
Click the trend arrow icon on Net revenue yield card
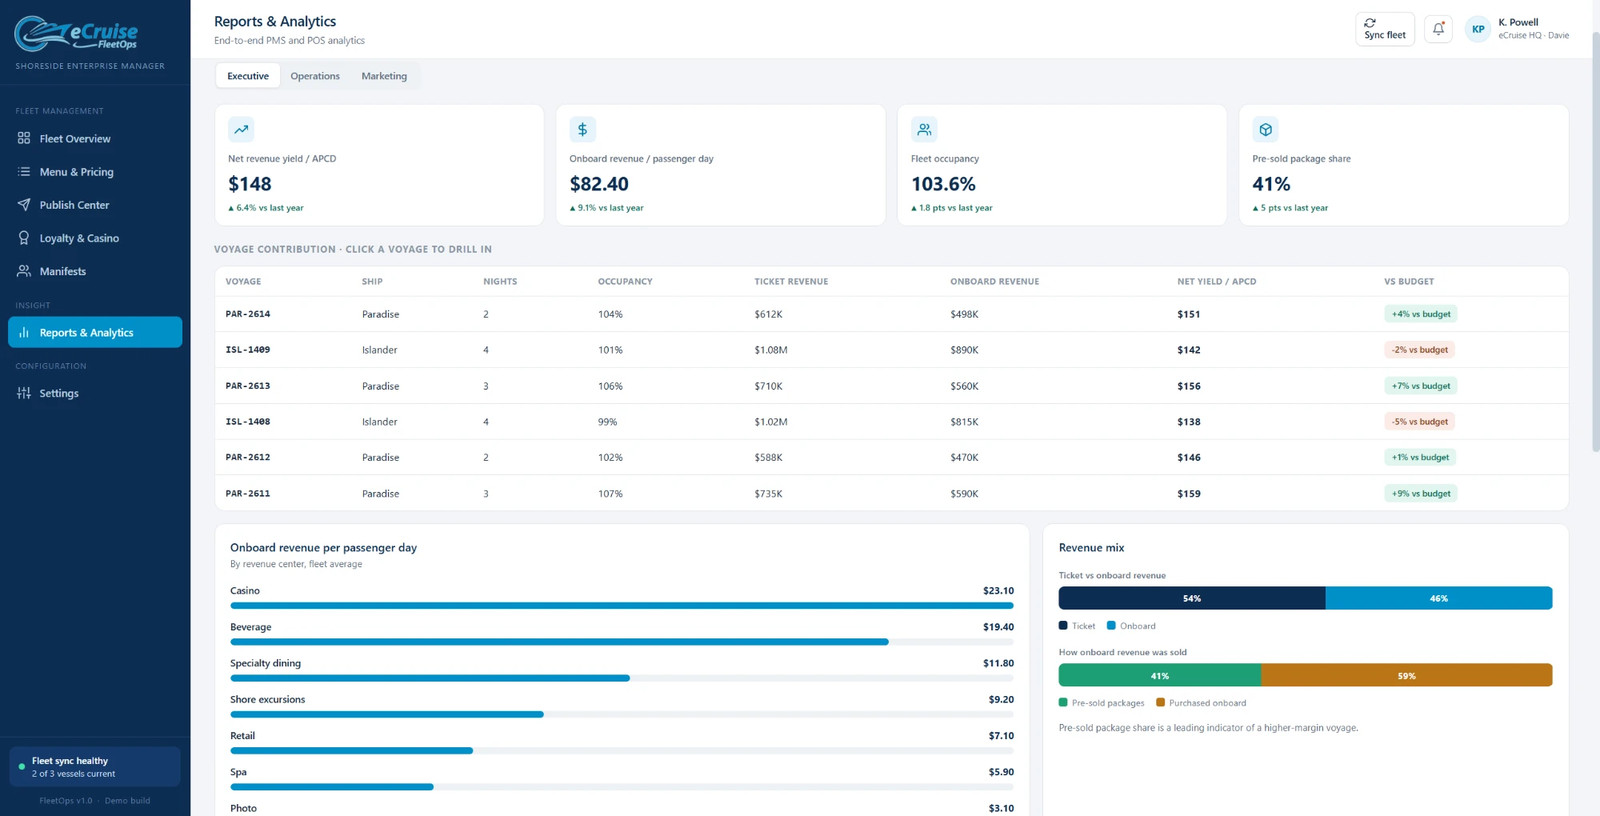(241, 129)
